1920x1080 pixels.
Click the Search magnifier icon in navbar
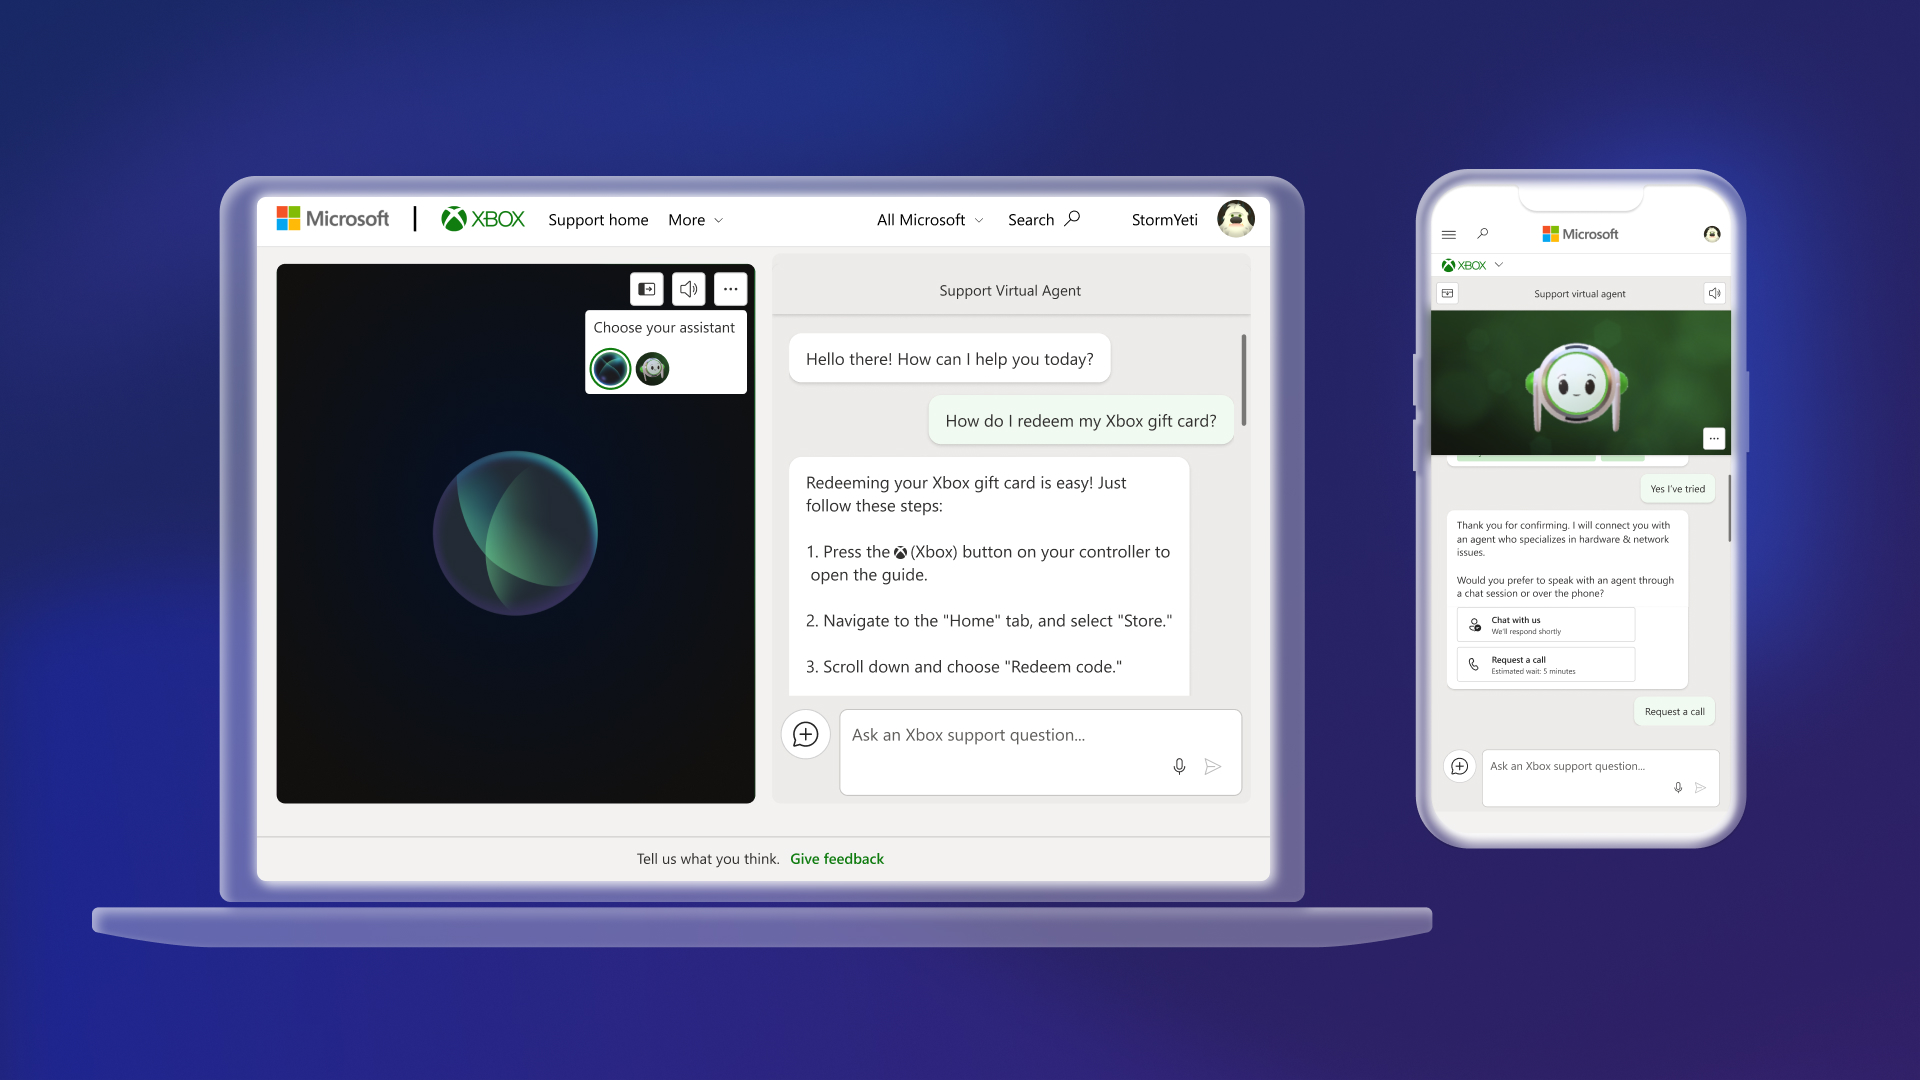click(x=1072, y=219)
